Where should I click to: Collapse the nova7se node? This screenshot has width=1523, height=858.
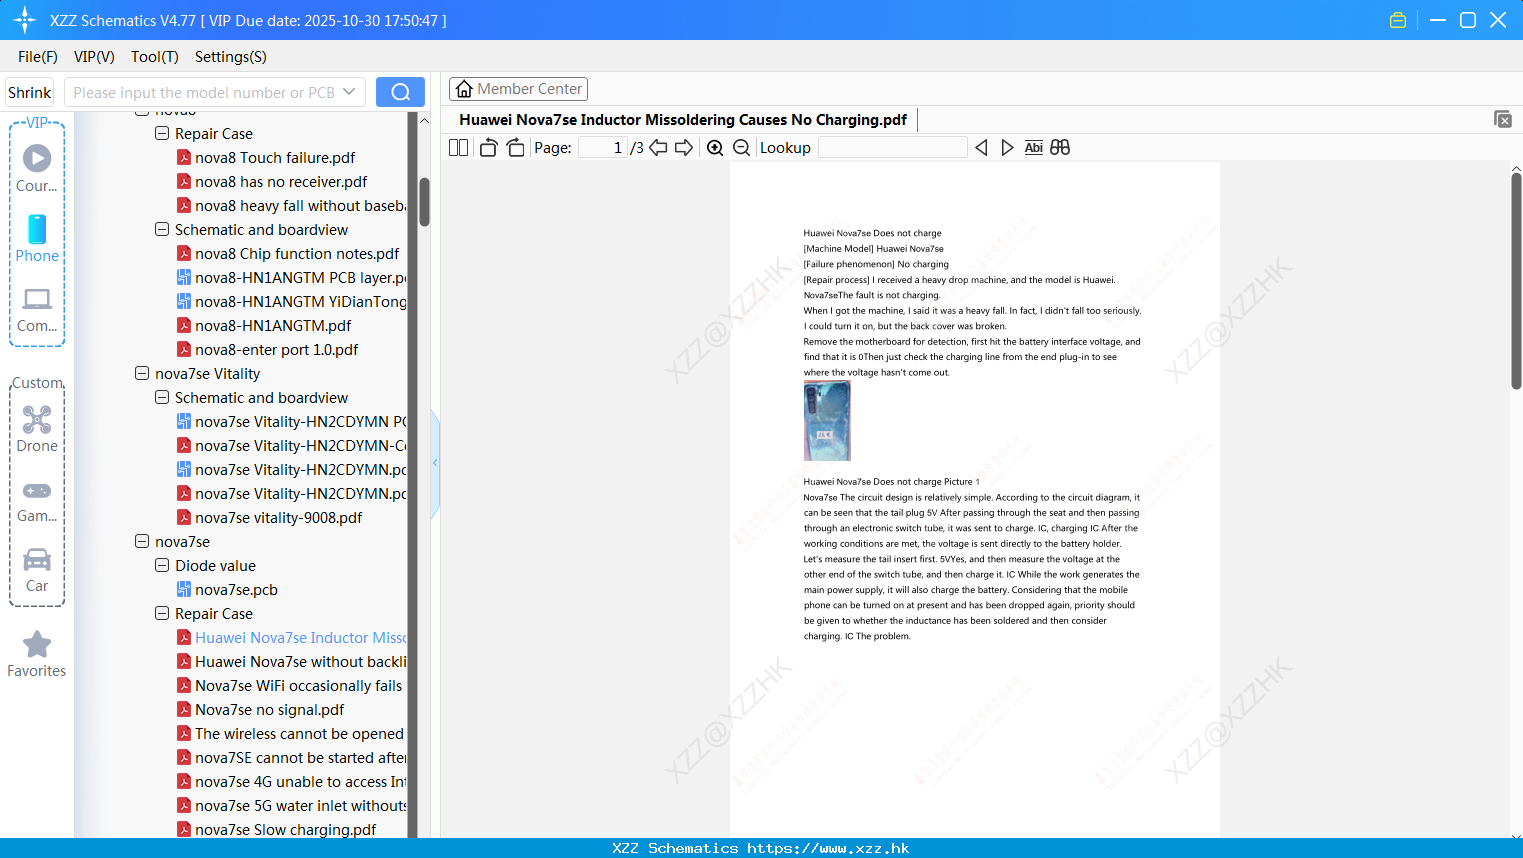pos(142,541)
